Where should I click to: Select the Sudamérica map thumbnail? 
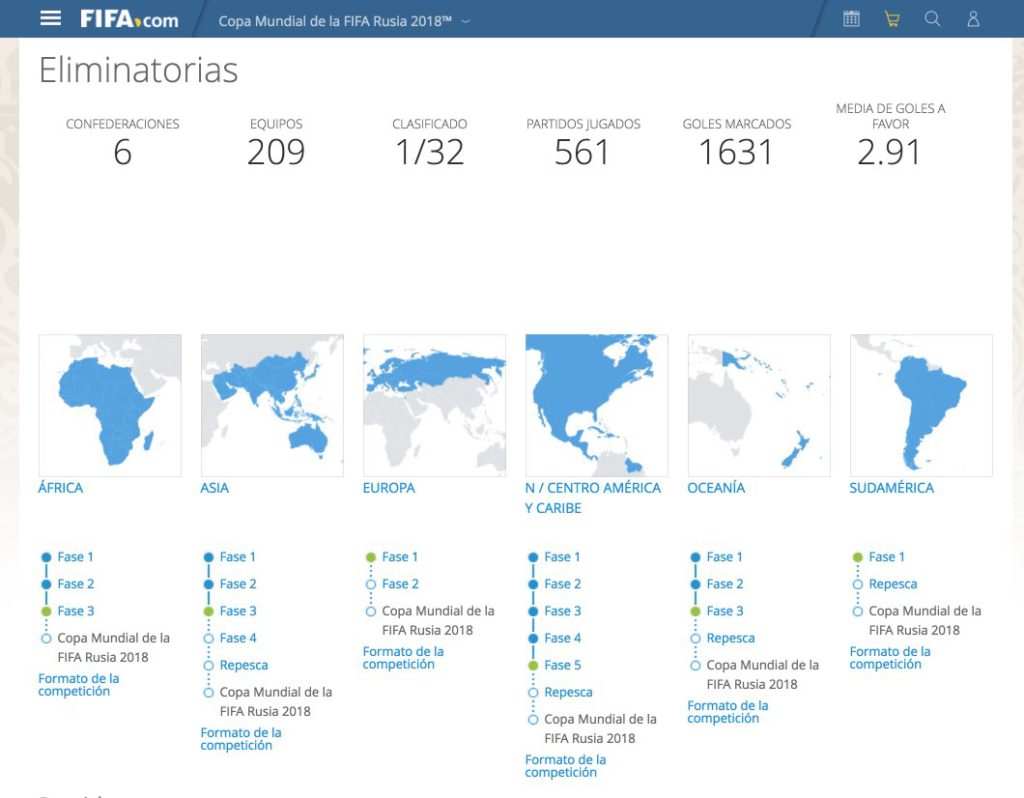pyautogui.click(x=921, y=406)
